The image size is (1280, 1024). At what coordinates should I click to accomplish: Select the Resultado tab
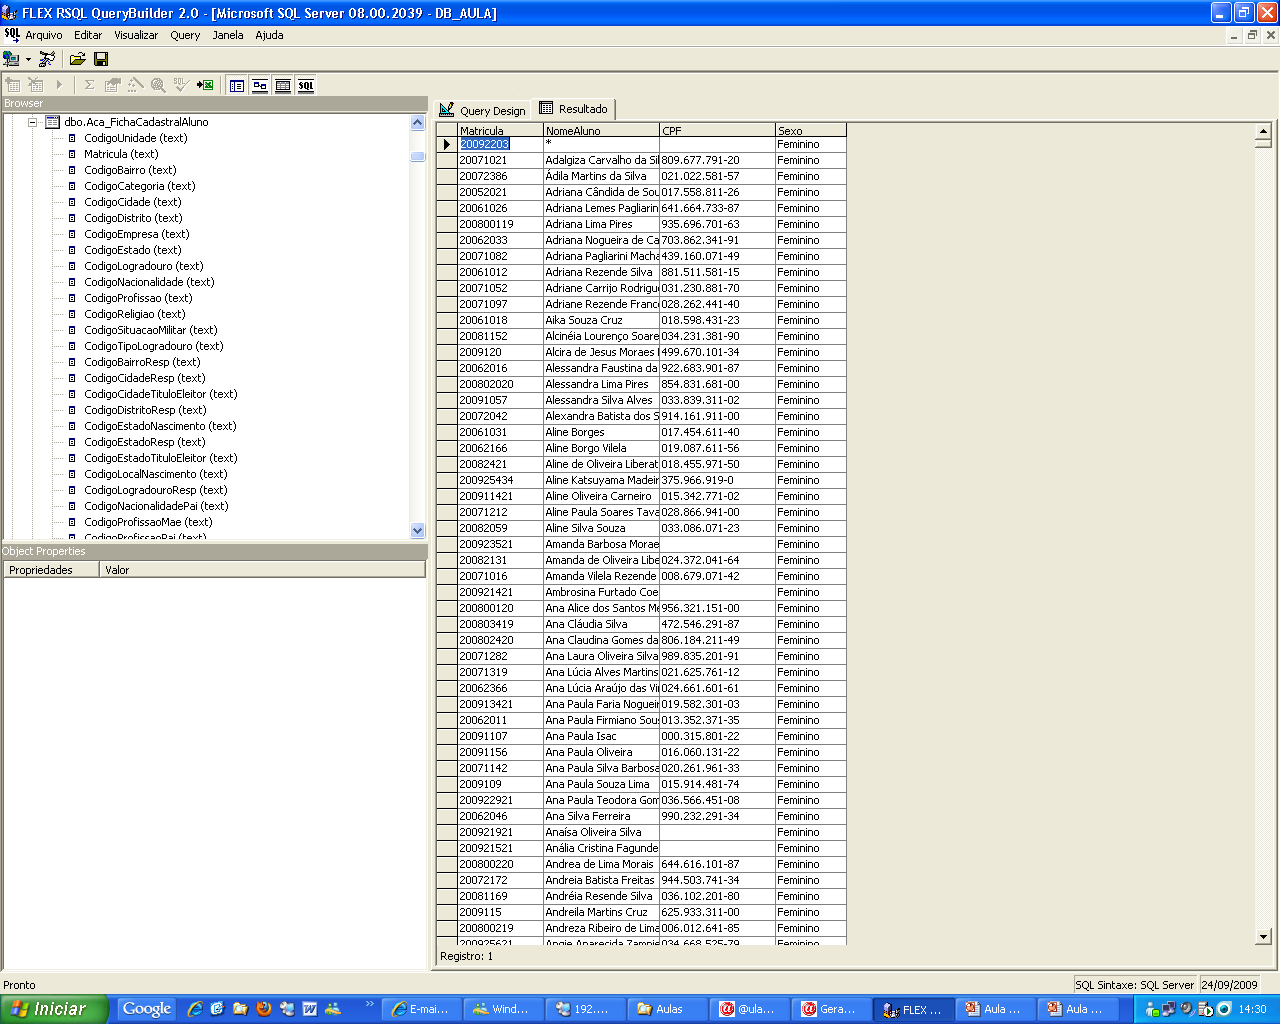coord(574,109)
